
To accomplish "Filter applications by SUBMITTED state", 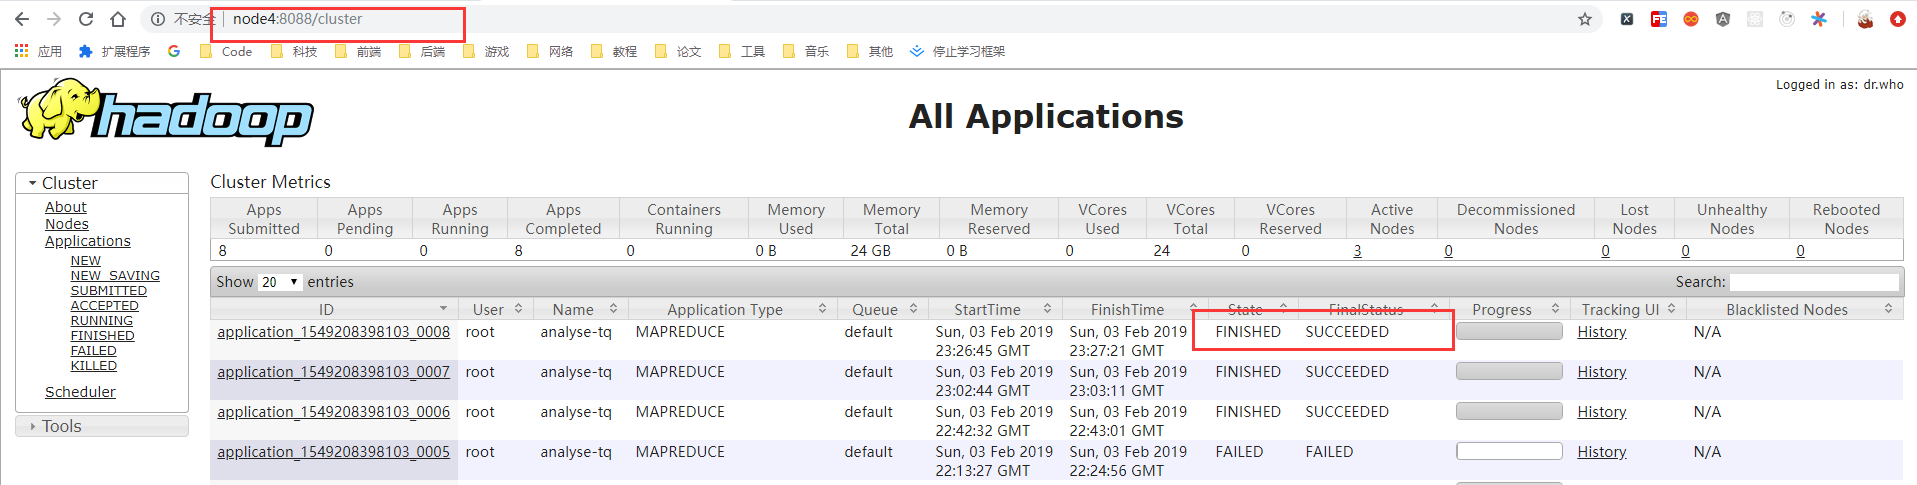I will pyautogui.click(x=109, y=290).
